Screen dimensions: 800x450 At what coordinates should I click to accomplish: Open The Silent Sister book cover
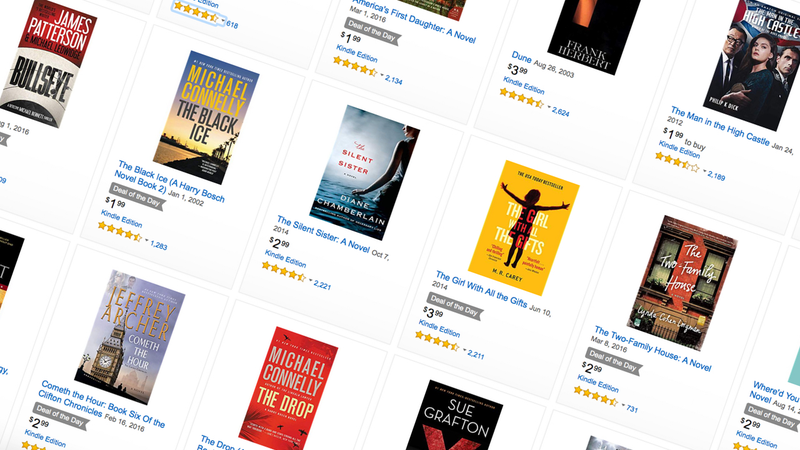tap(364, 172)
